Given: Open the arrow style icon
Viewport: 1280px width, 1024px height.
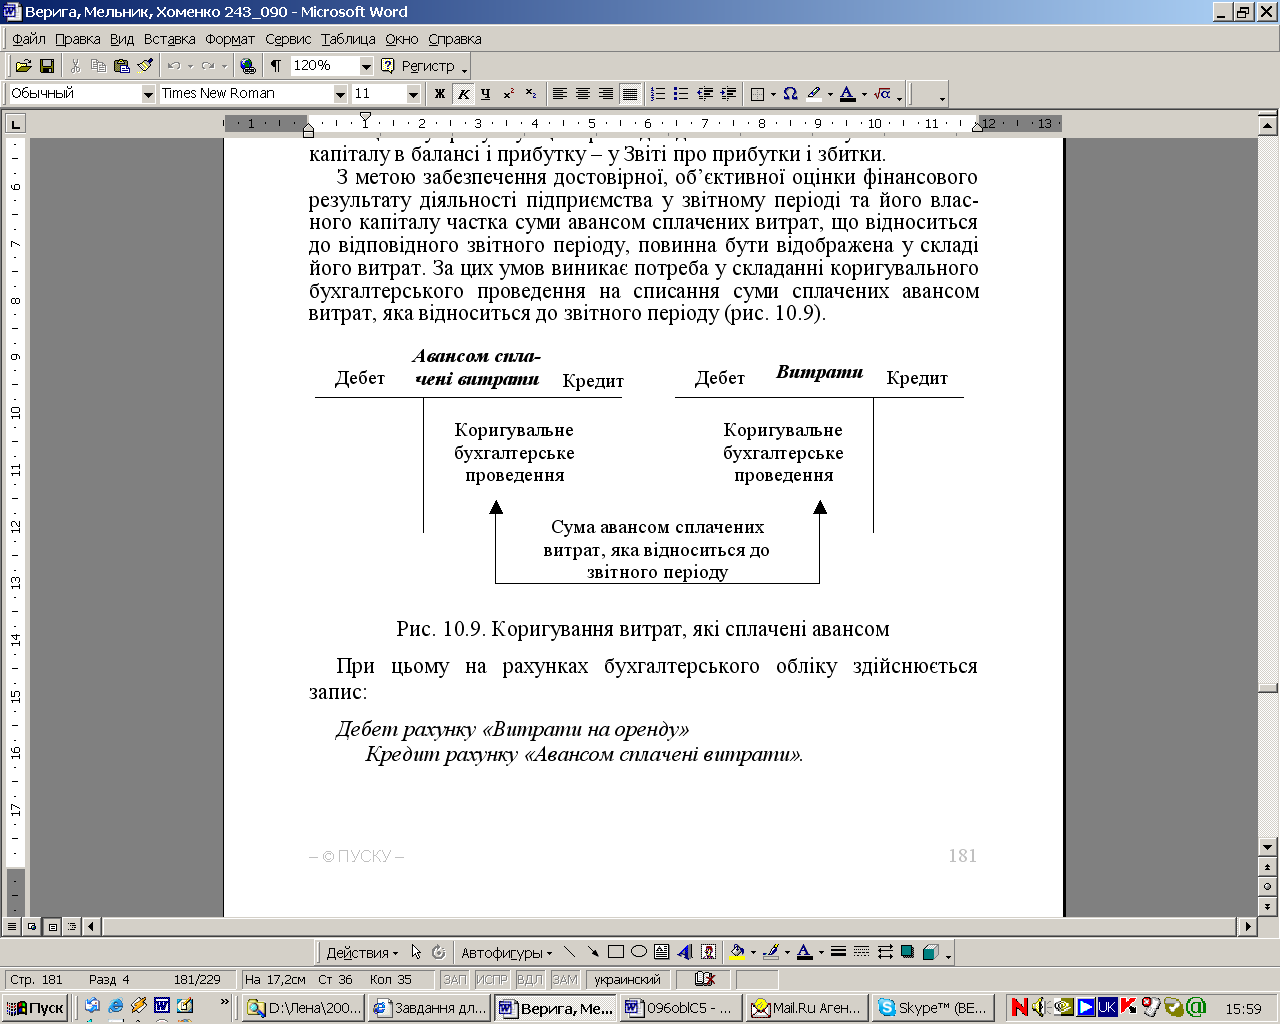Looking at the screenshot, I should [x=885, y=952].
